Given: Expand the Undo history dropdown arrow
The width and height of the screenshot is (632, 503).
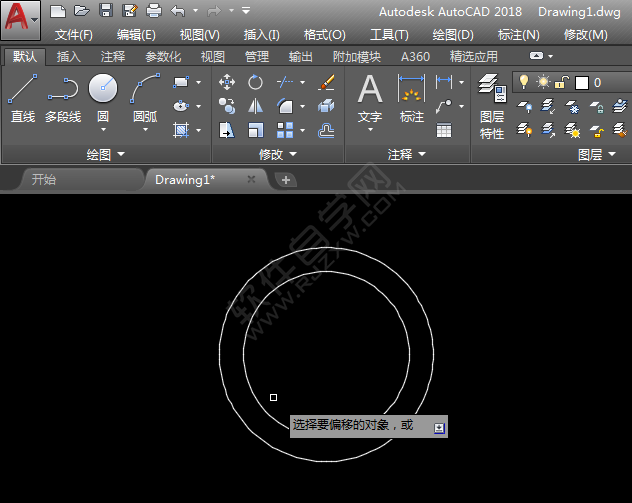Looking at the screenshot, I should [195, 10].
